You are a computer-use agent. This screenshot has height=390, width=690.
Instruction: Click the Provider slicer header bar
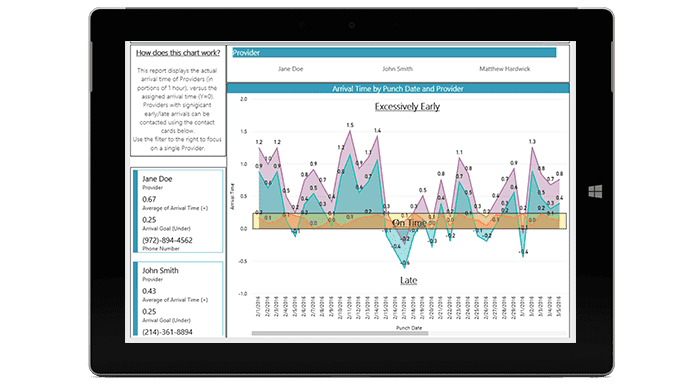(x=394, y=53)
